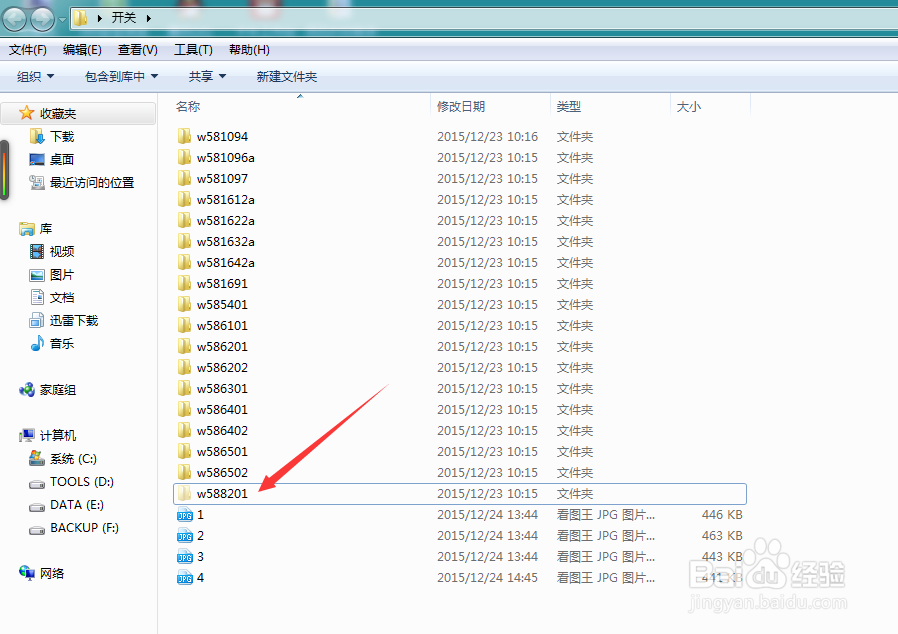Select folder w581642a
The width and height of the screenshot is (898, 634).
point(226,263)
